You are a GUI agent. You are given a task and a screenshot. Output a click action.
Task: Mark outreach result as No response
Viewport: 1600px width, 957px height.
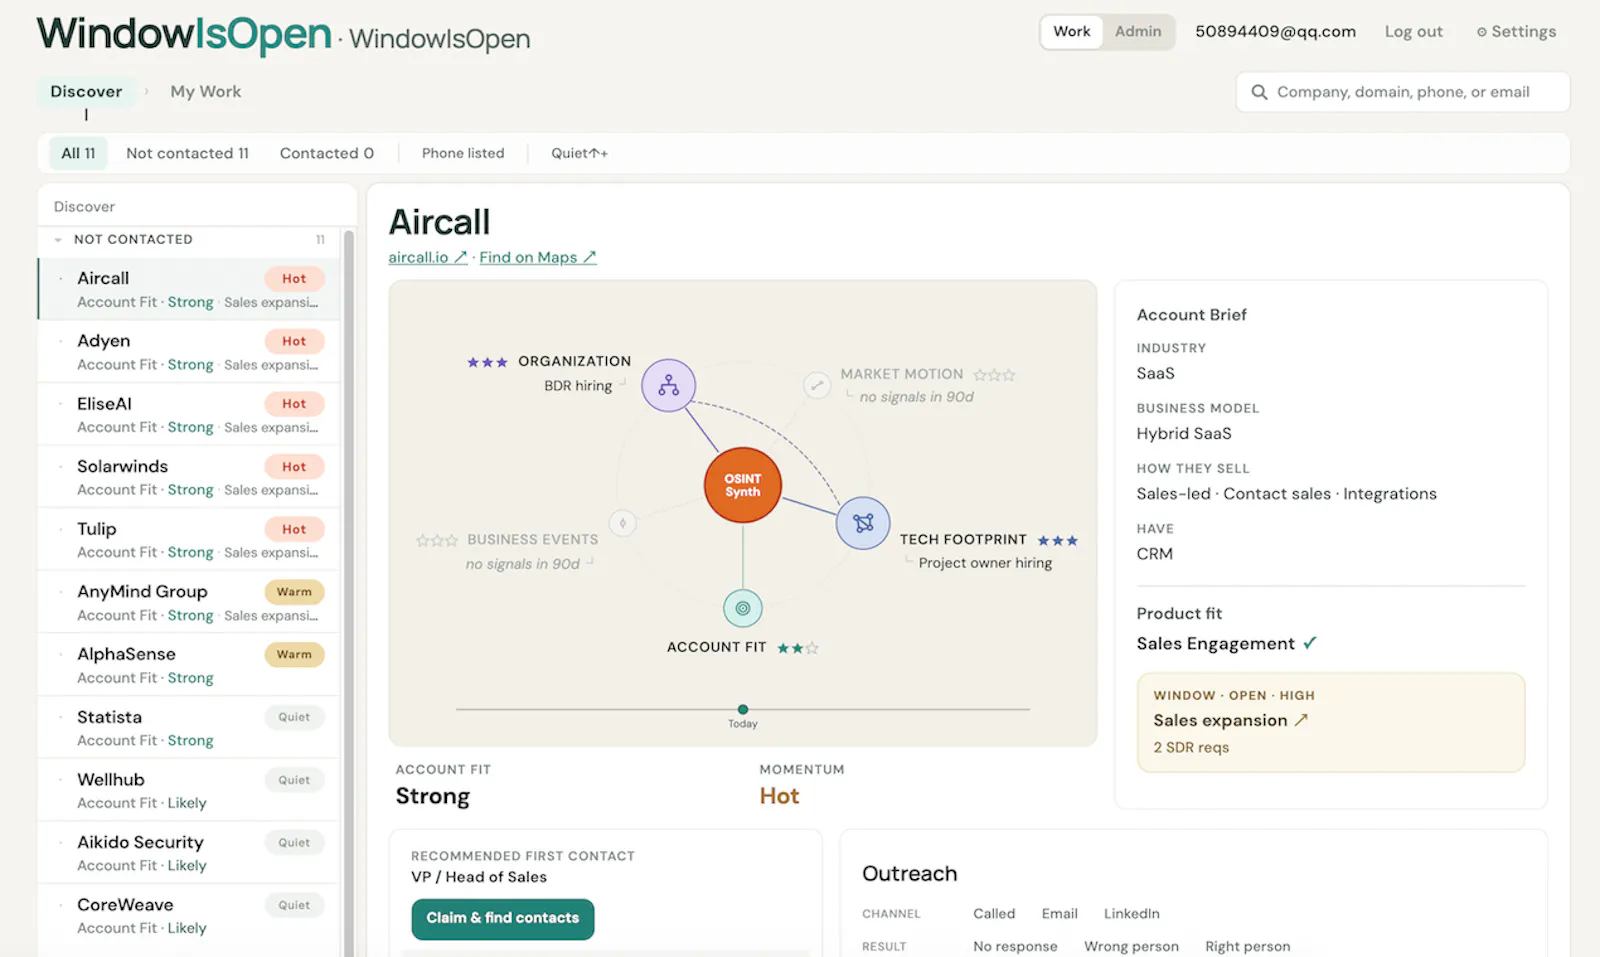tap(1015, 946)
